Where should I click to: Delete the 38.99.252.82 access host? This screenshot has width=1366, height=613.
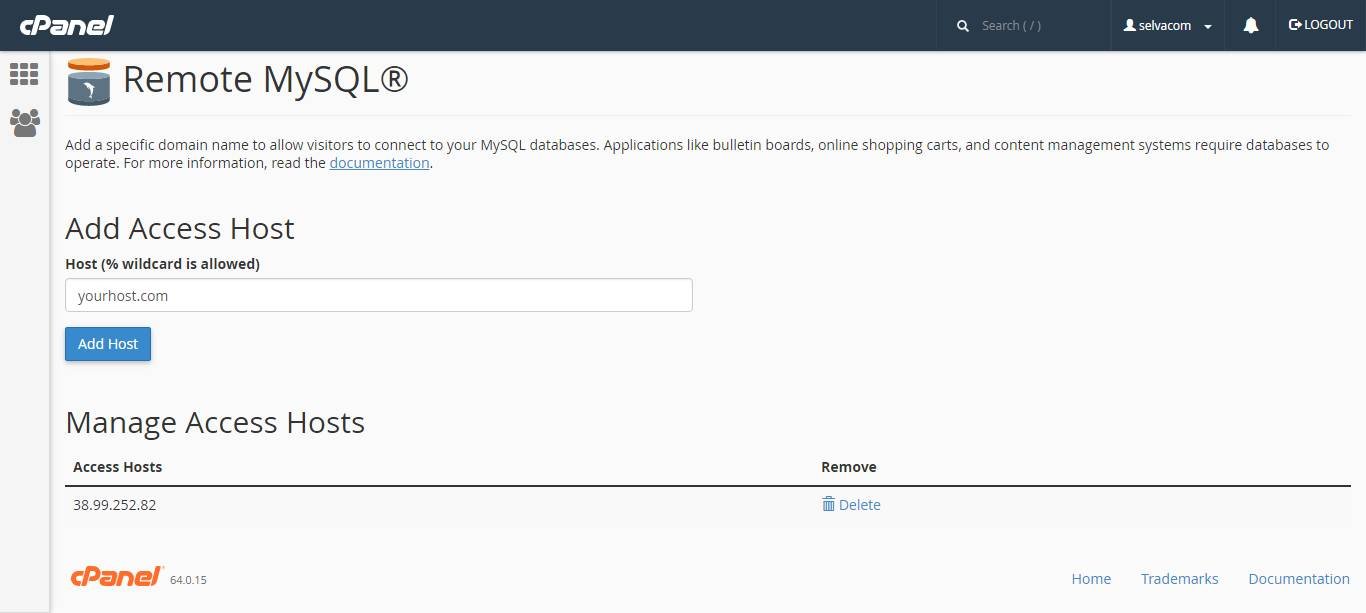(x=851, y=505)
